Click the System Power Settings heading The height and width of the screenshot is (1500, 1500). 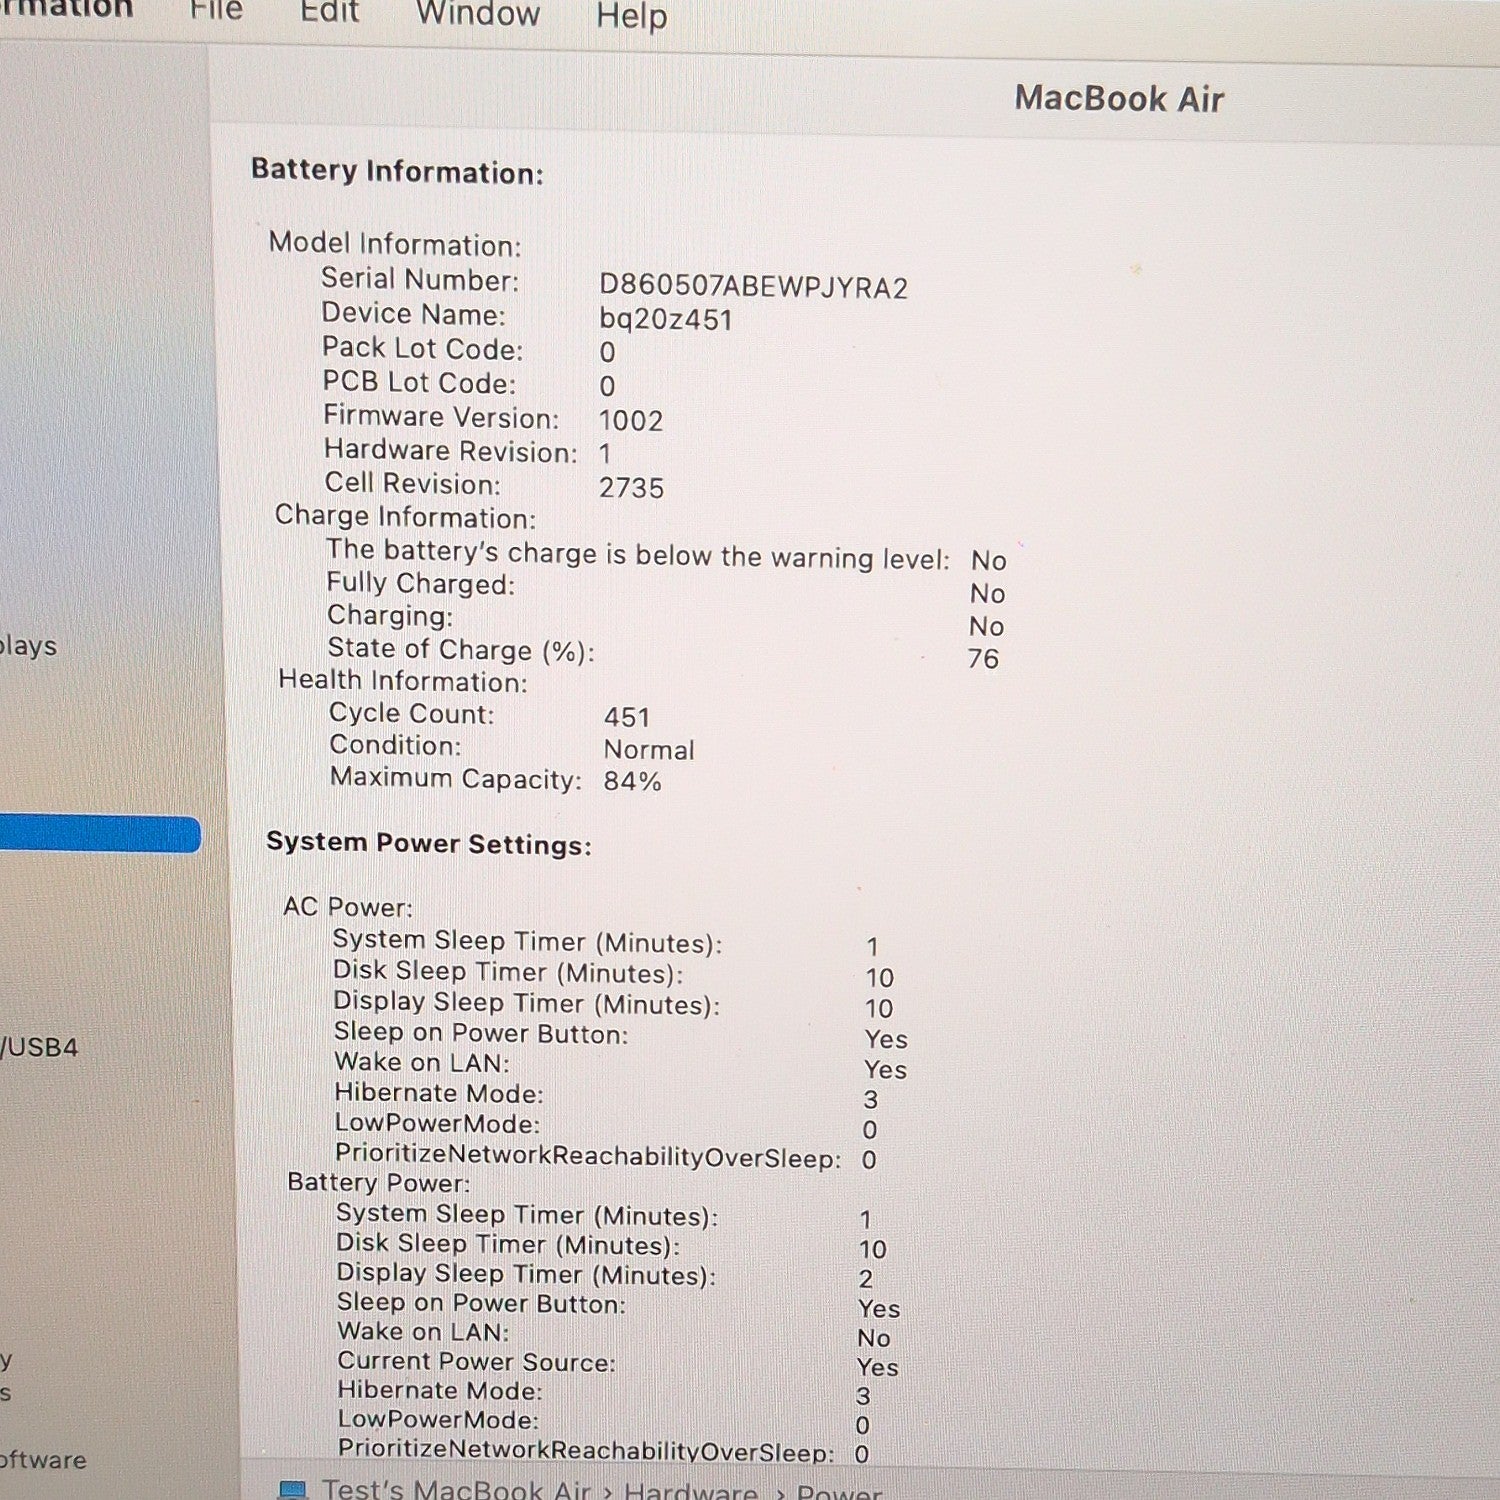click(x=429, y=843)
